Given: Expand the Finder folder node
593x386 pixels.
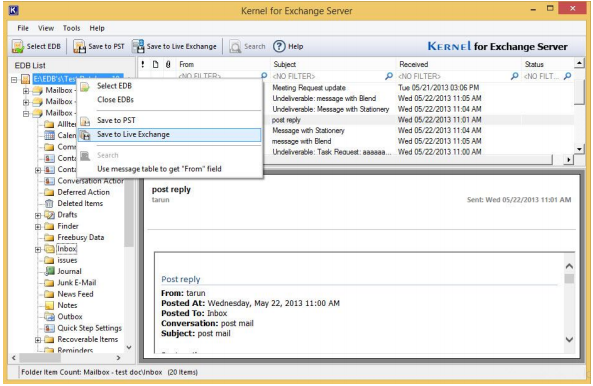Looking at the screenshot, I should click(38, 227).
